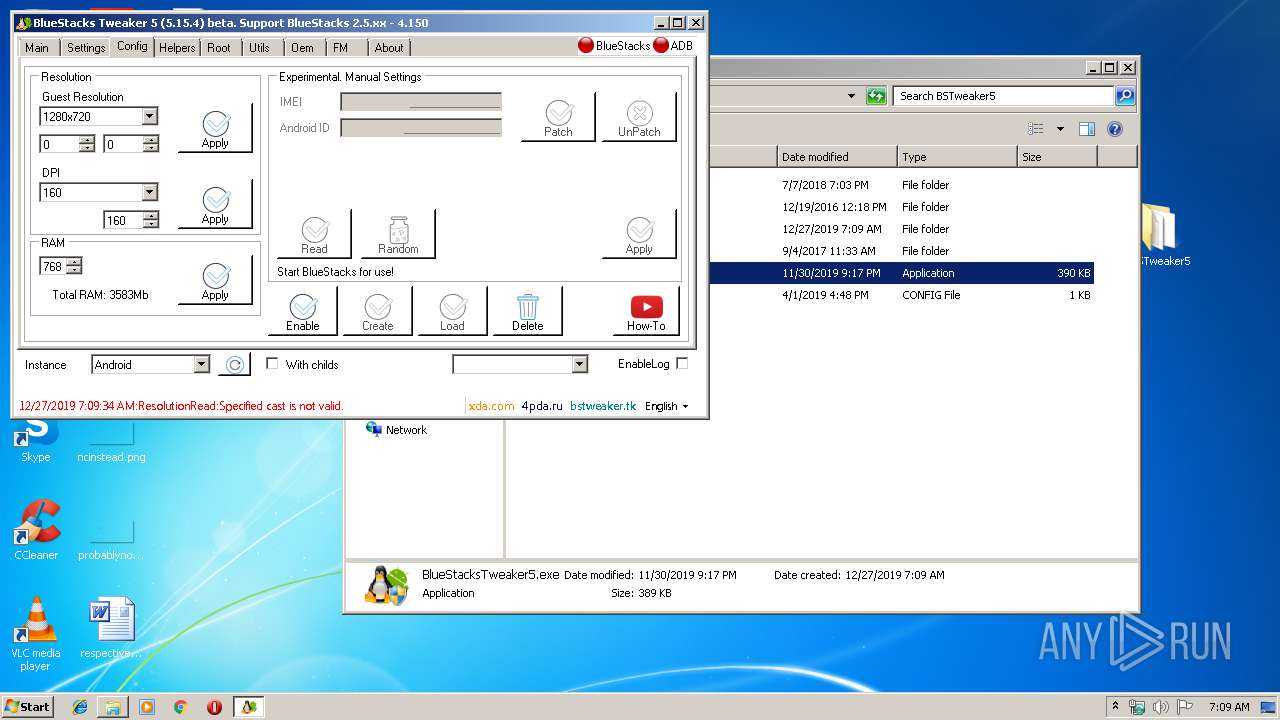Click the Explorer search magnifier icon
The height and width of the screenshot is (720, 1280).
click(1125, 96)
